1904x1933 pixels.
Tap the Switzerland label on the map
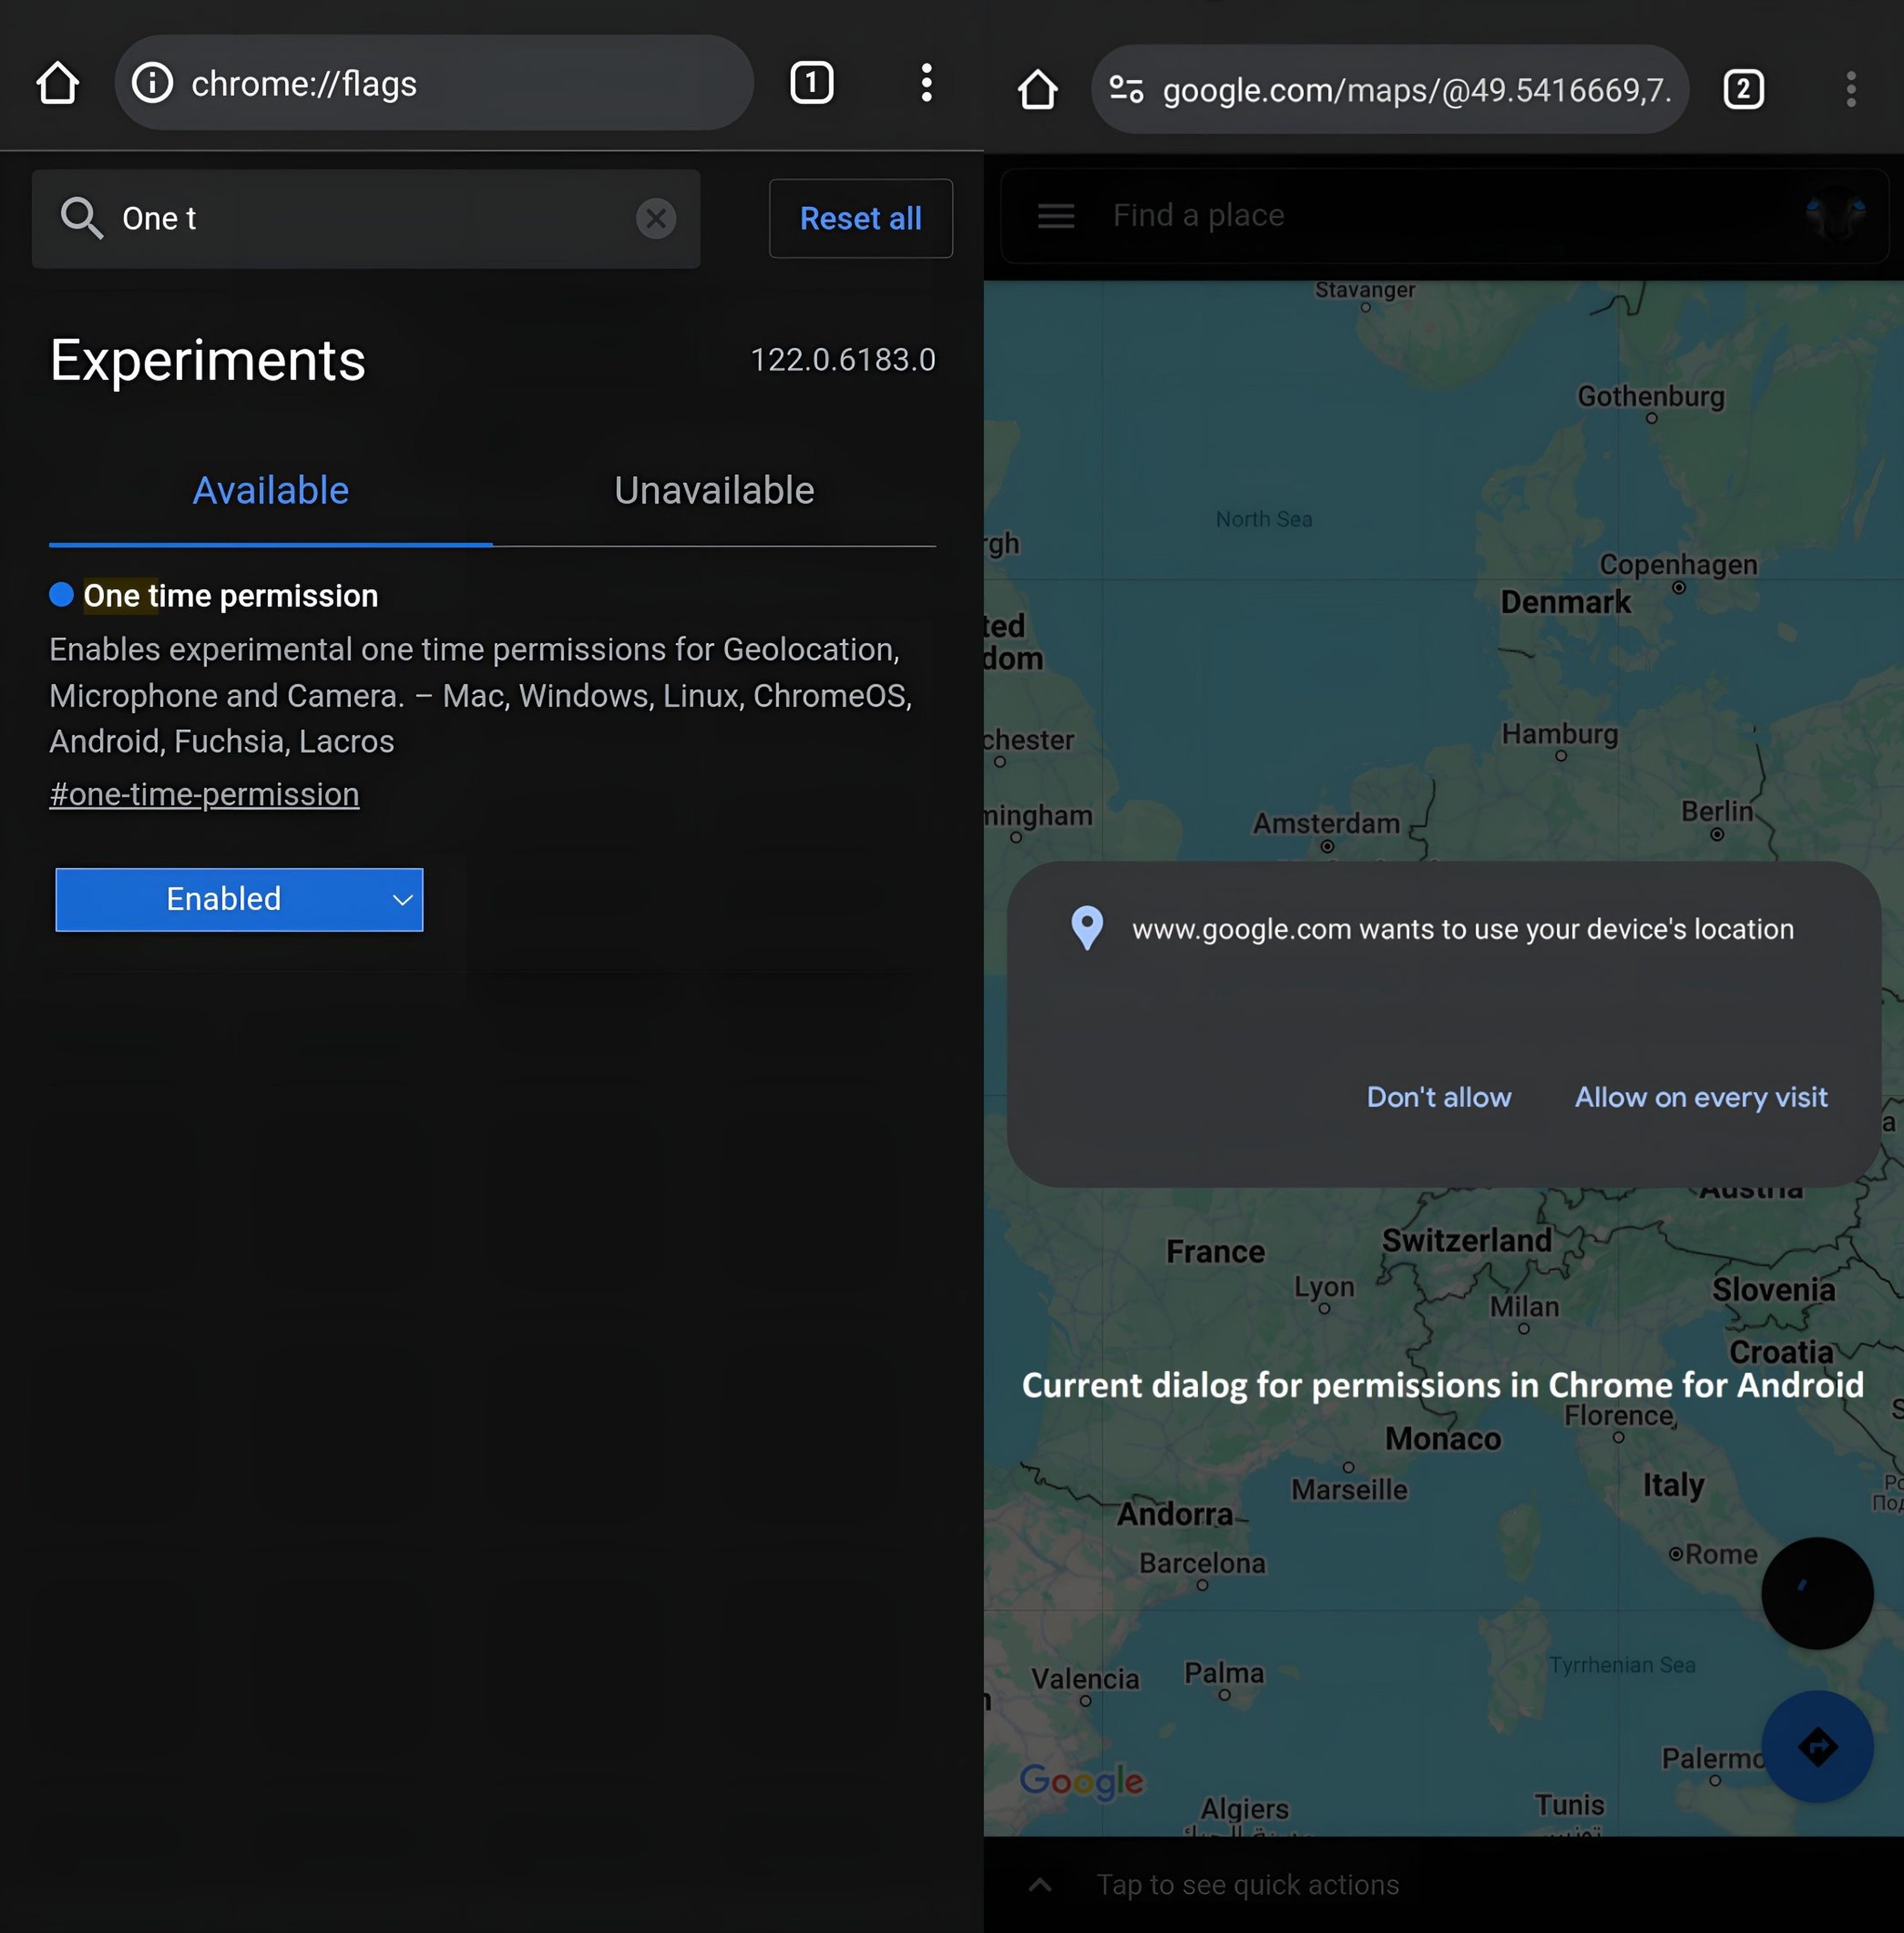tap(1466, 1241)
